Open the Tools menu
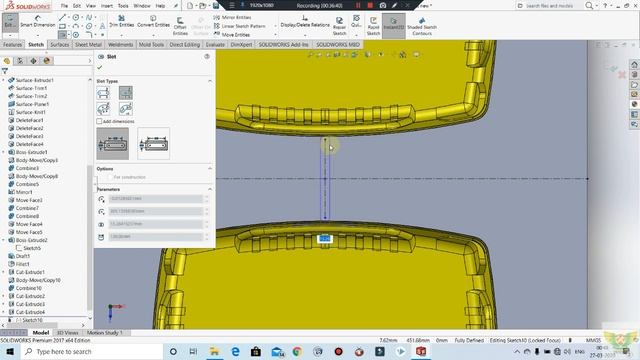The width and height of the screenshot is (640, 360). coord(123,6)
